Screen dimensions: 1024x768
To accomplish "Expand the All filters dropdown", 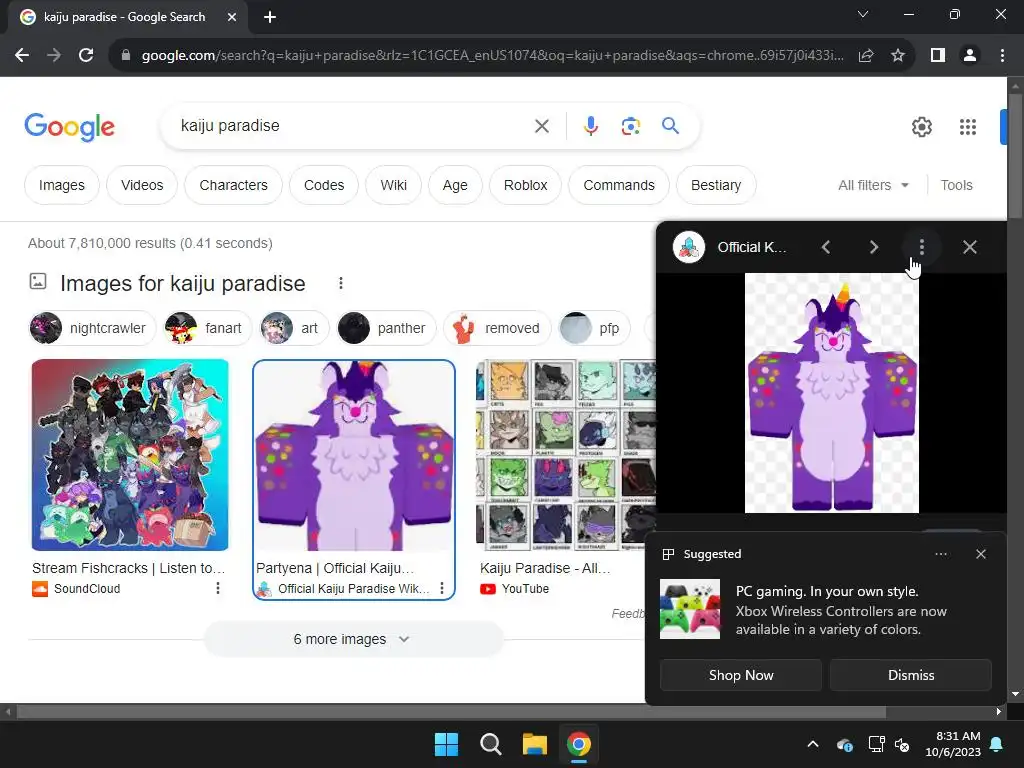I will 873,185.
